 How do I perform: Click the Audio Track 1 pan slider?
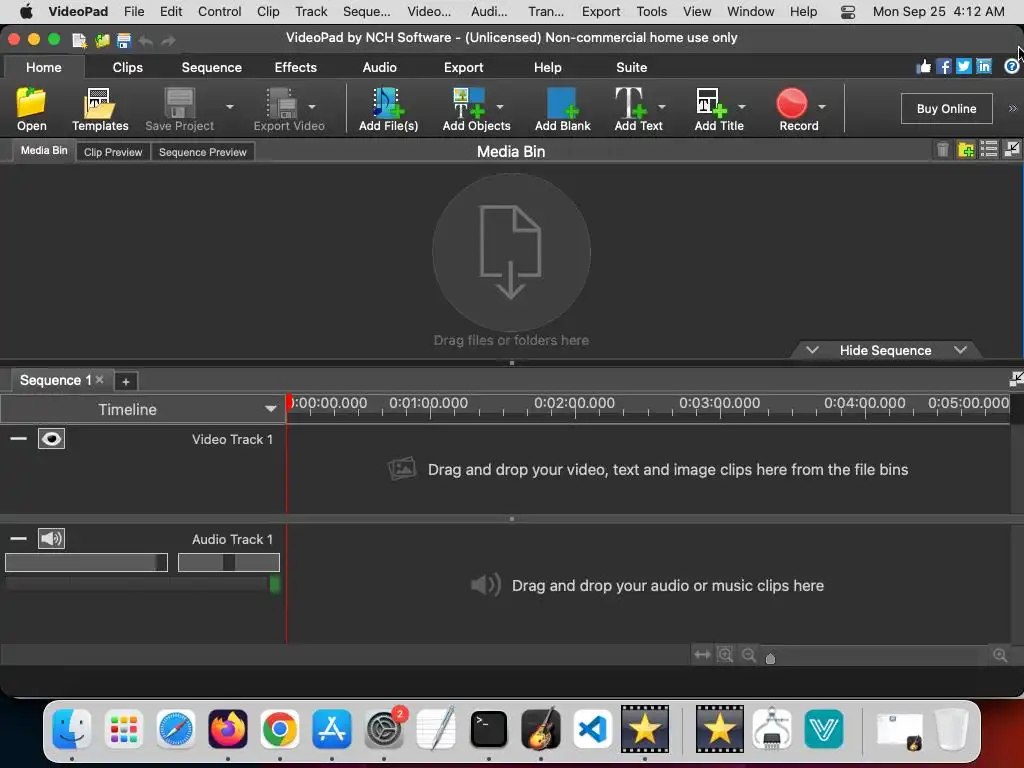point(229,562)
